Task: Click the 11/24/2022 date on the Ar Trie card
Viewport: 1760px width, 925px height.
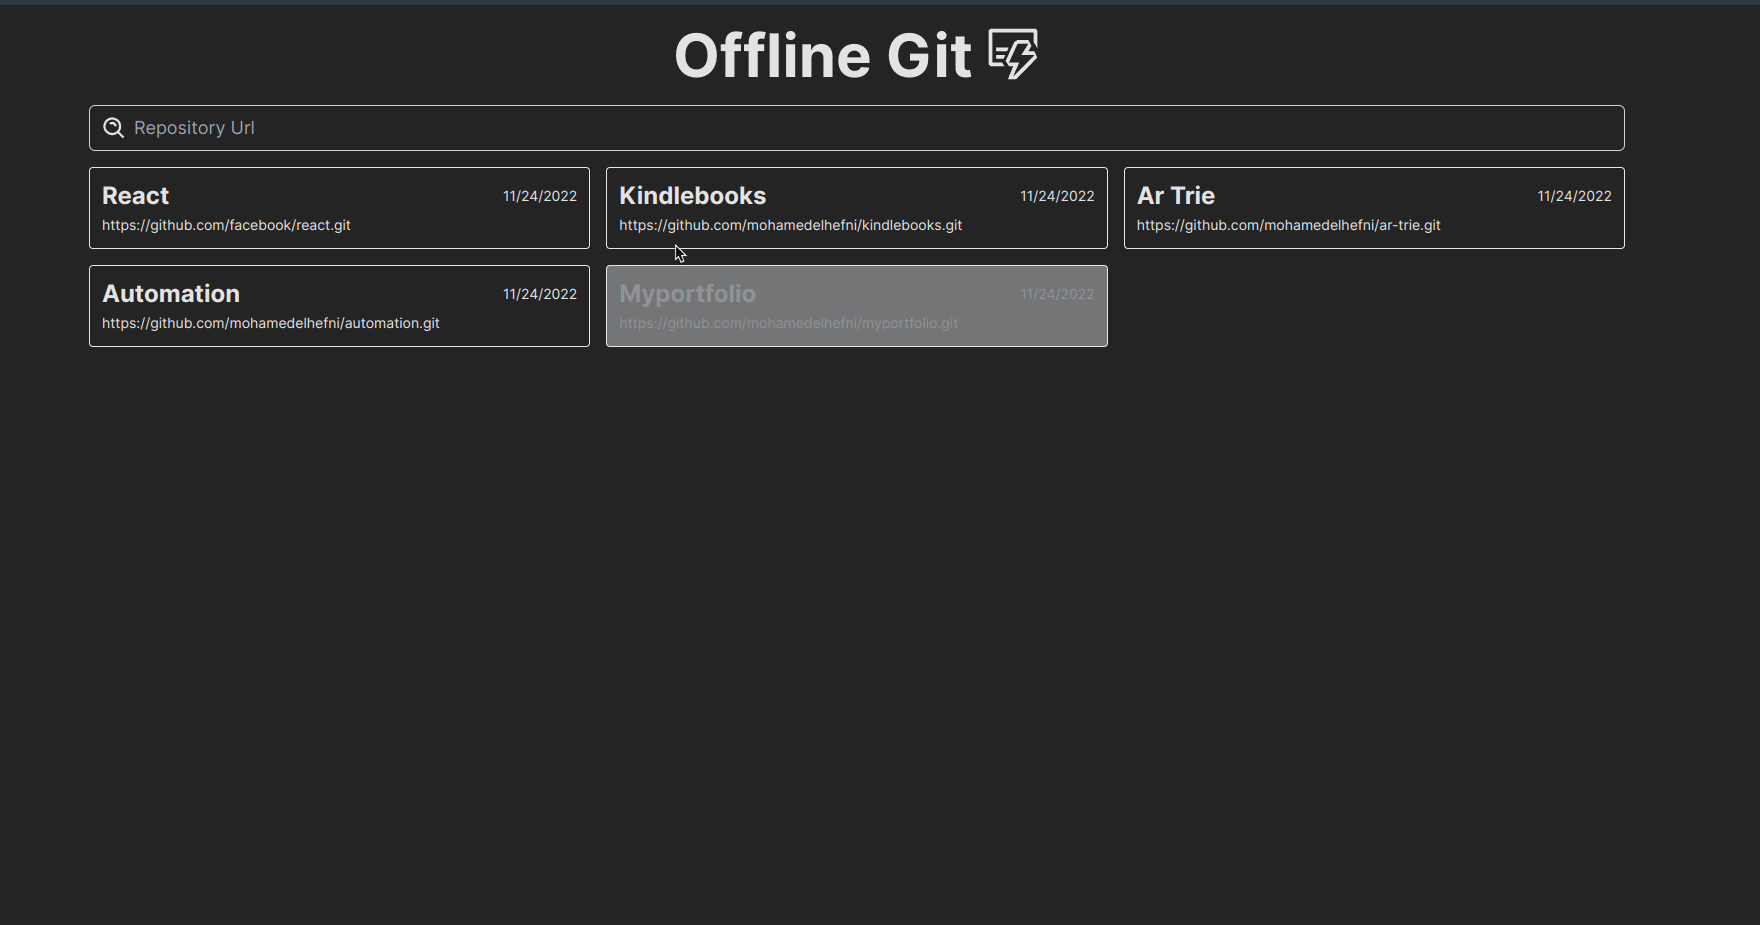Action: (1574, 196)
